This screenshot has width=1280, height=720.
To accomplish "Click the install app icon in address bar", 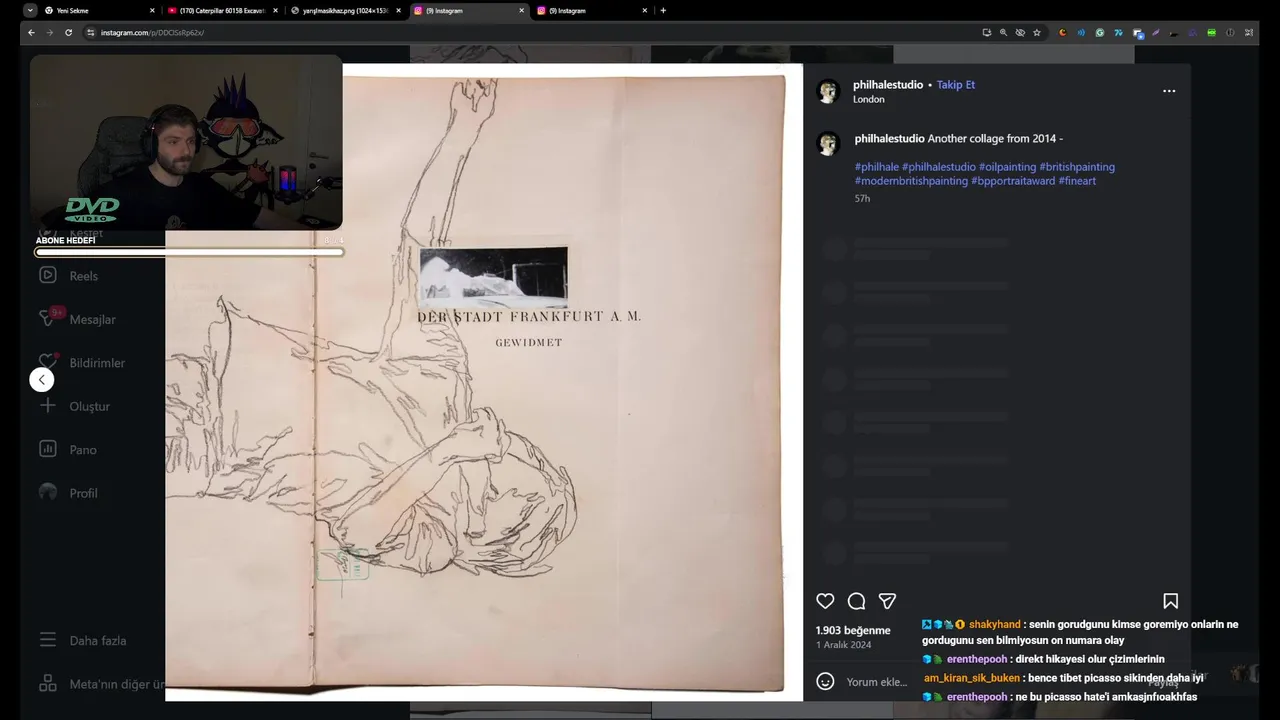I will pyautogui.click(x=987, y=32).
